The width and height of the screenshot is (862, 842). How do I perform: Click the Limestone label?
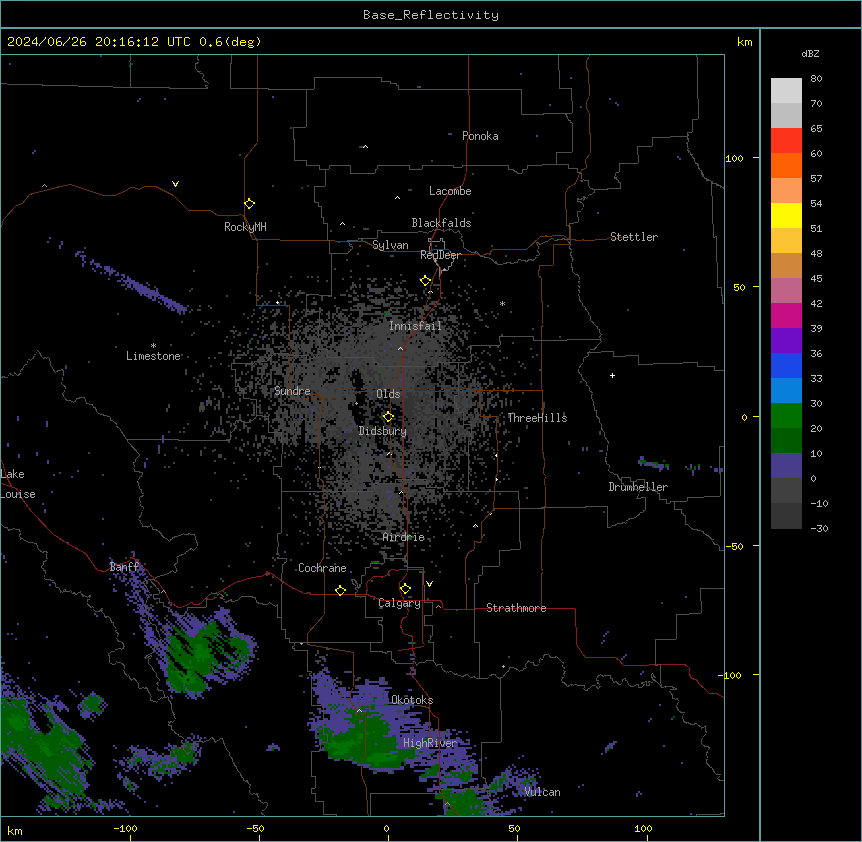coord(153,356)
